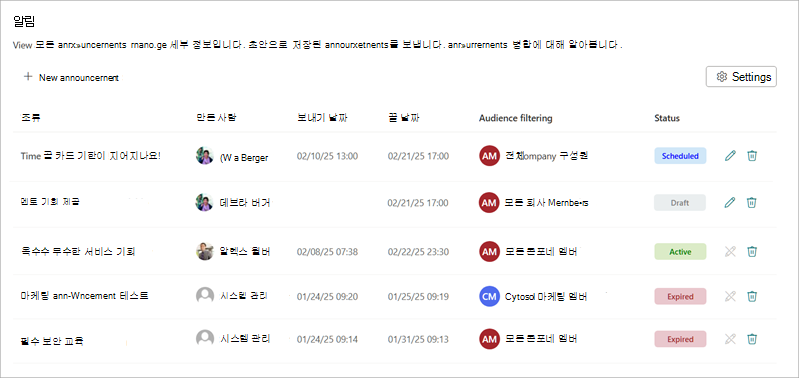Image resolution: width=800 pixels, height=378 pixels.
Task: Click the disabled edit icon in Active row
Action: coord(730,251)
